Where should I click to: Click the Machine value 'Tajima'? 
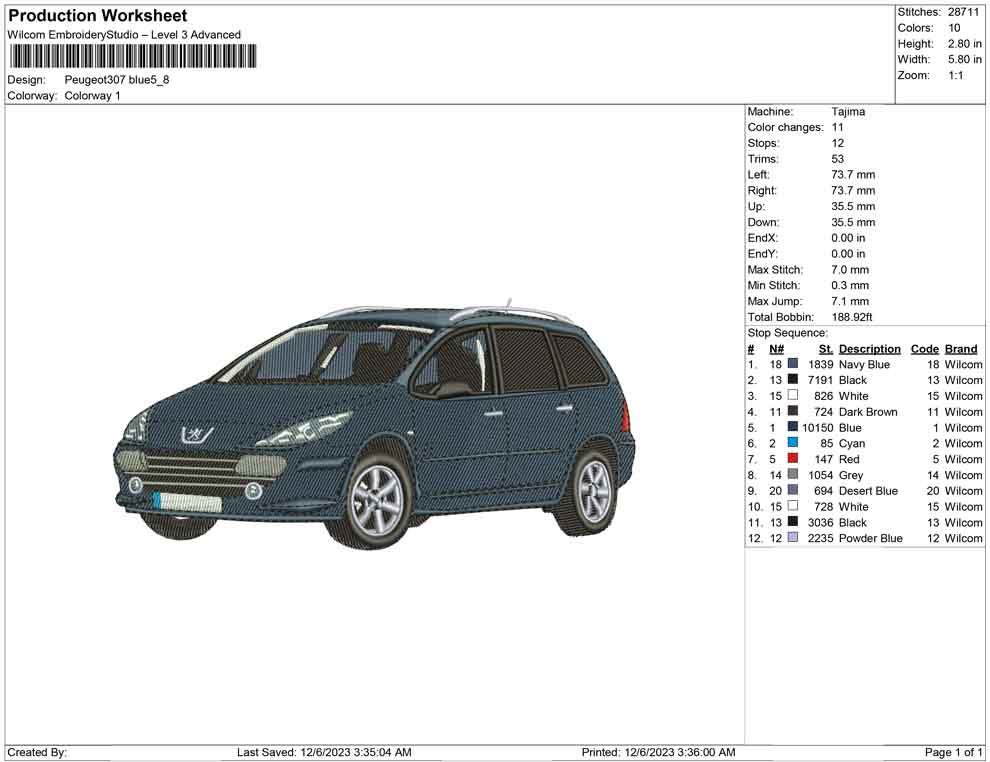coord(848,112)
